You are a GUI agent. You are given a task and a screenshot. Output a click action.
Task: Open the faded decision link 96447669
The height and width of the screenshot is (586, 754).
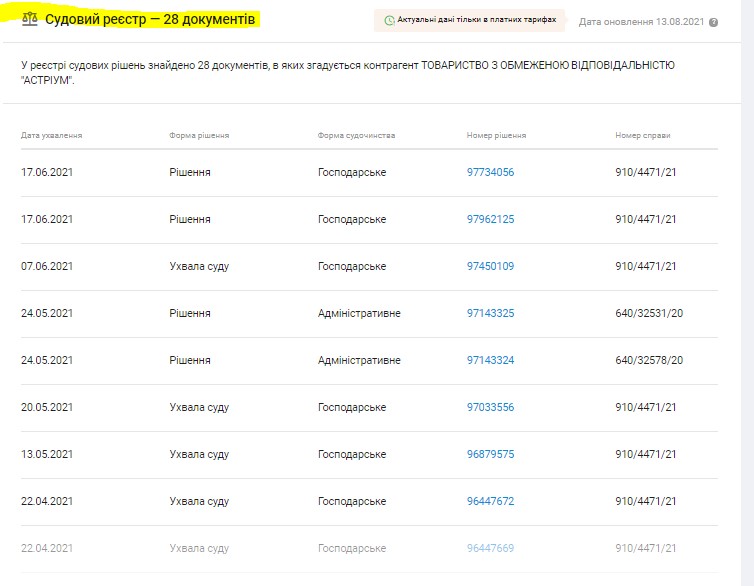click(490, 548)
